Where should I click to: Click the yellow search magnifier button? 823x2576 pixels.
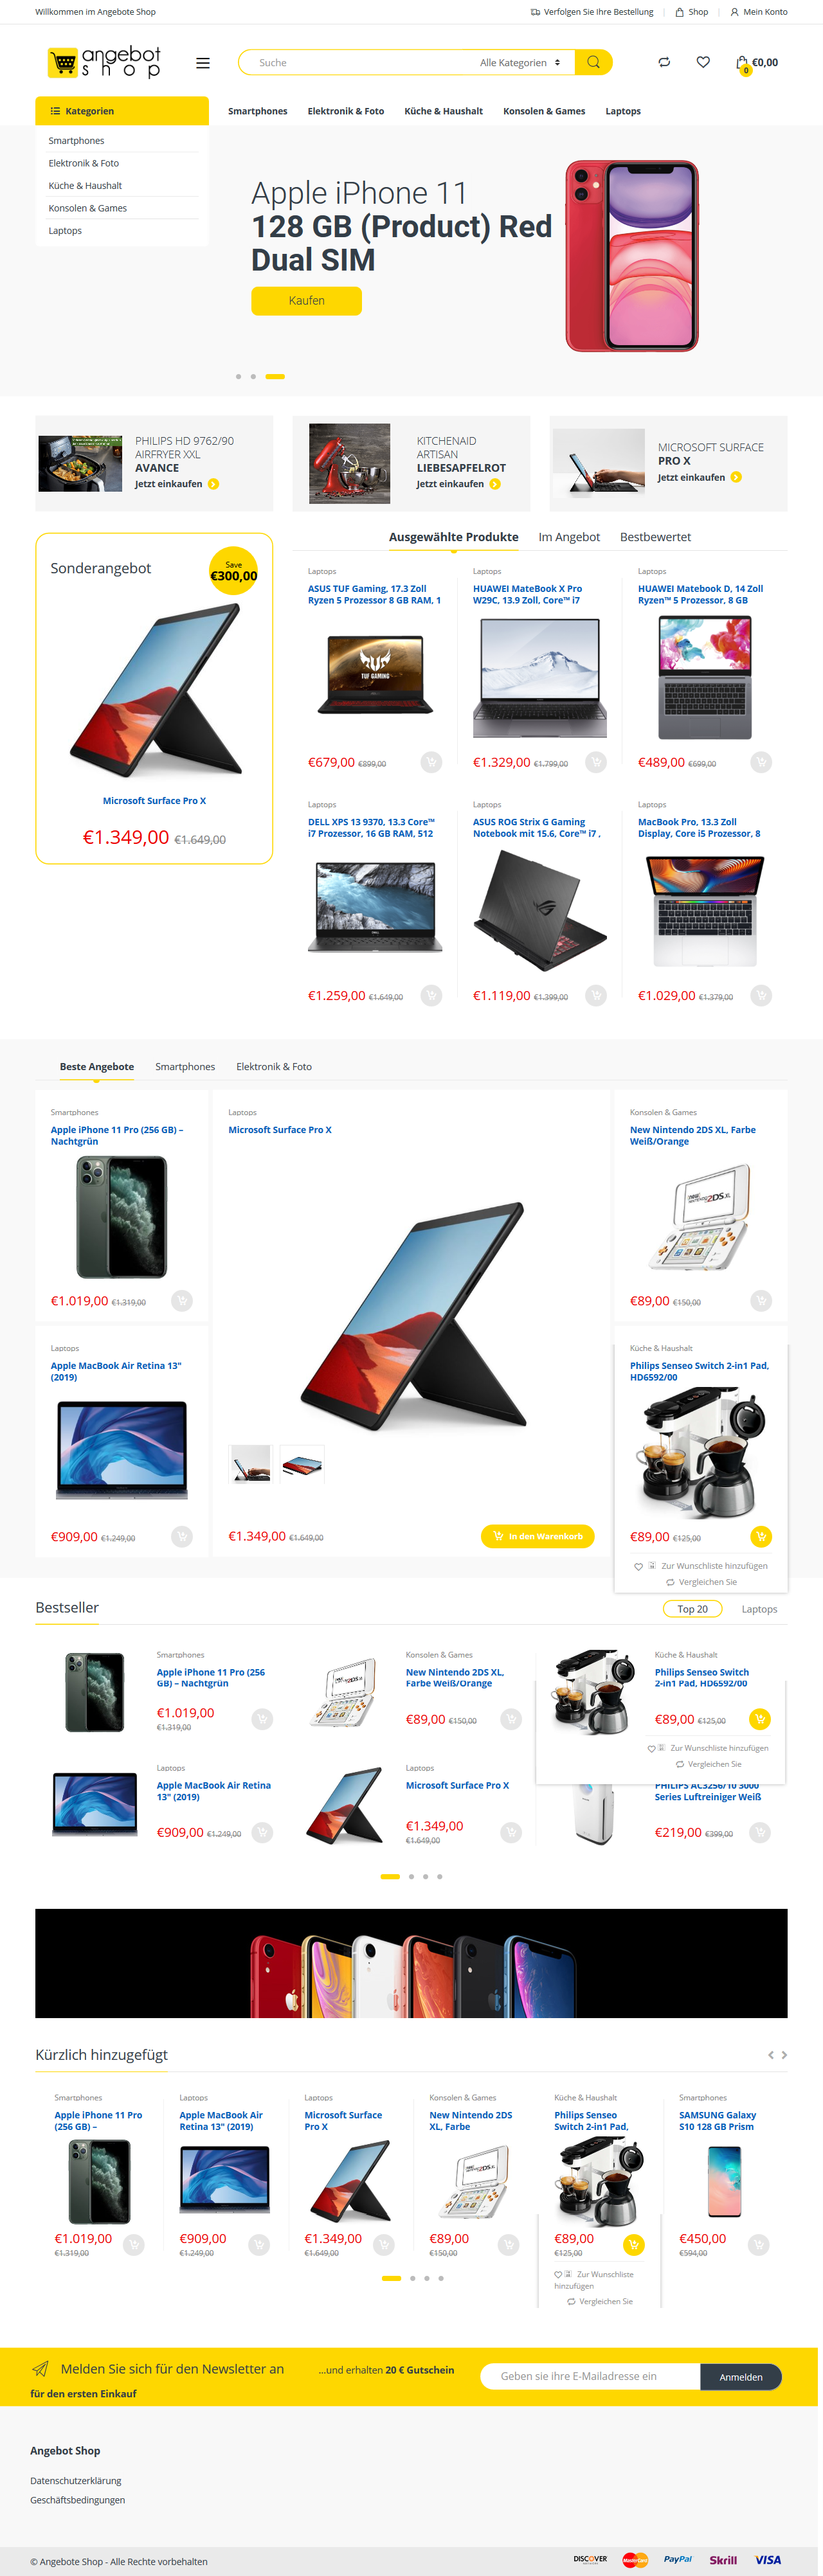pos(593,62)
